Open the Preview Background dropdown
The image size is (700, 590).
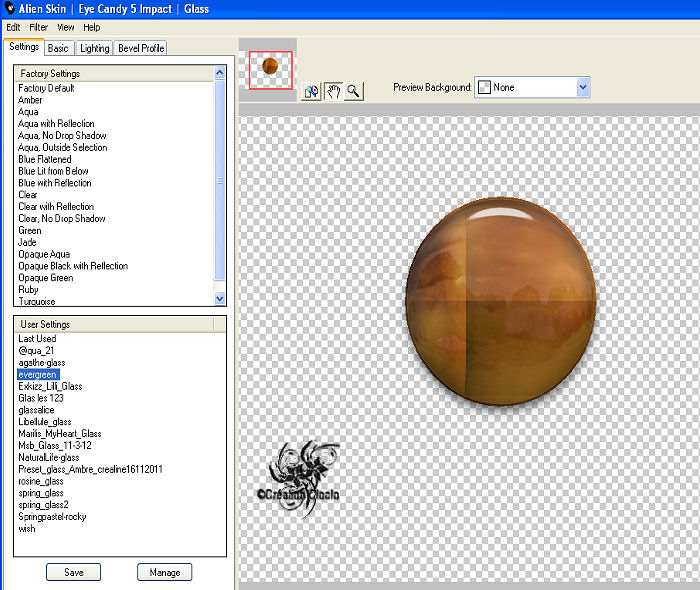click(582, 88)
